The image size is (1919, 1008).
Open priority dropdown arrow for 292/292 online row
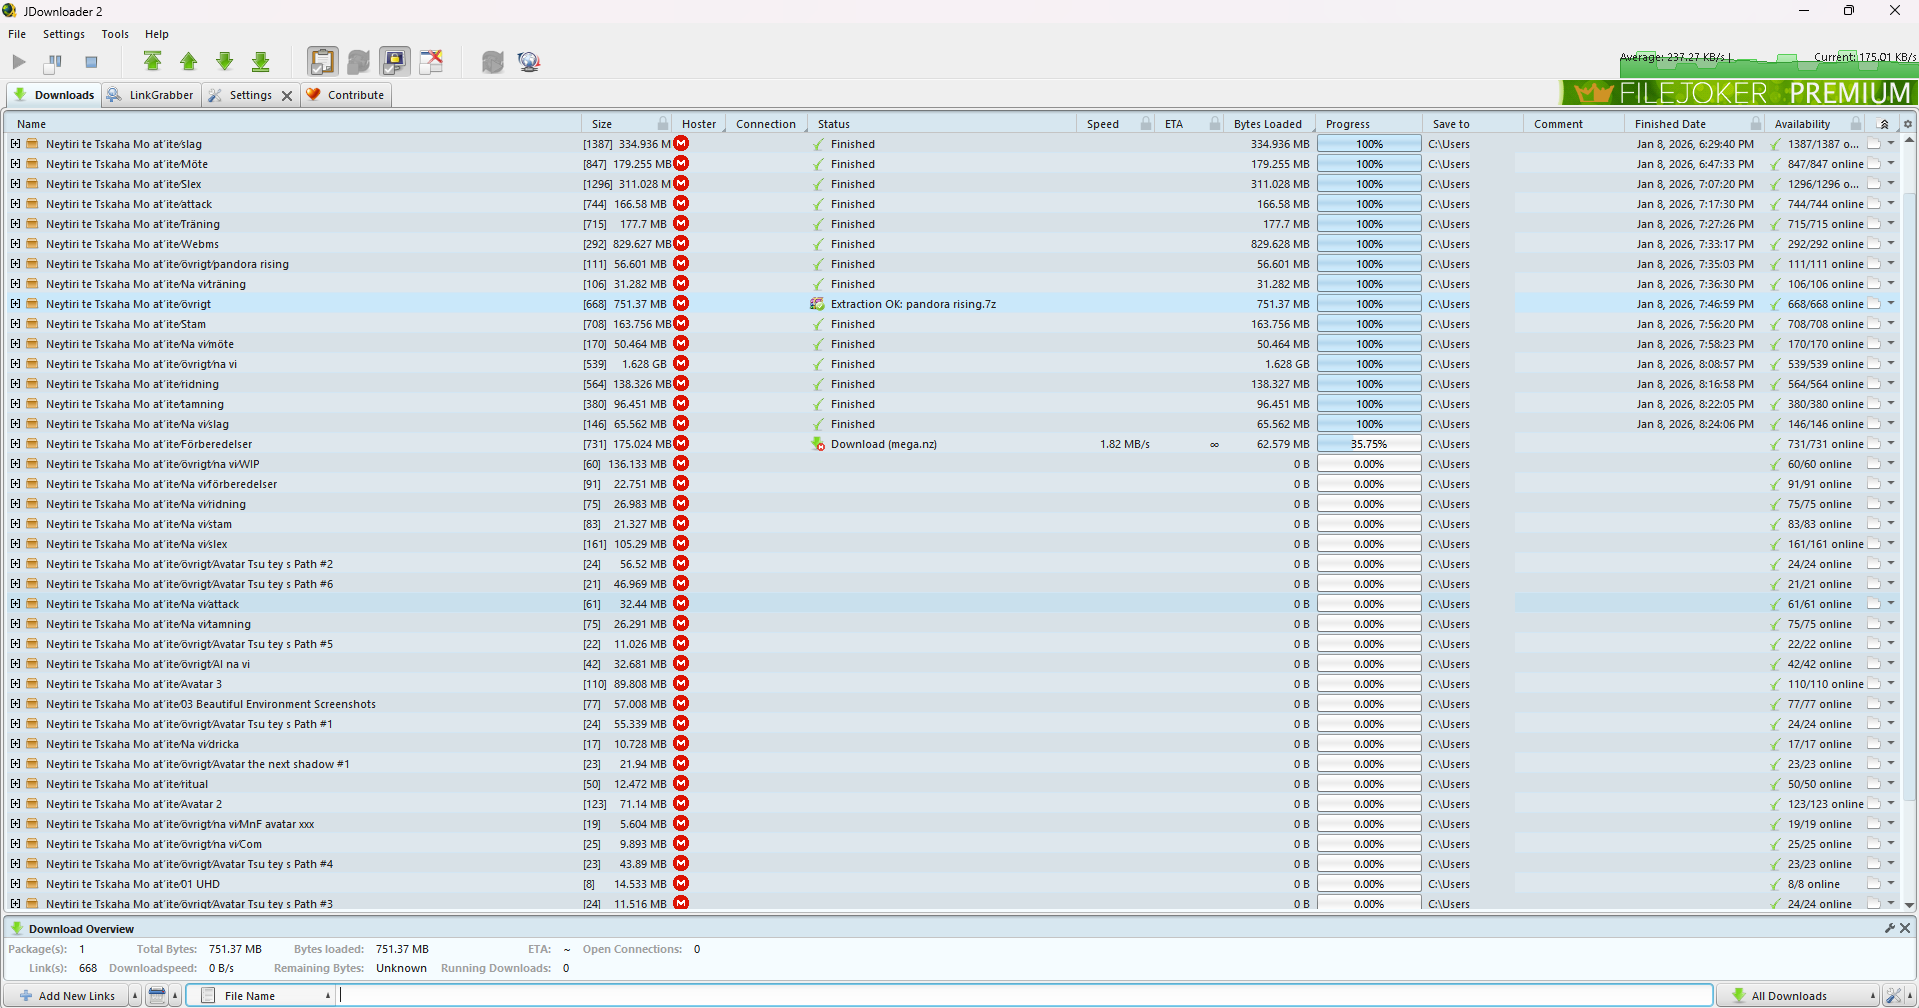[1891, 244]
